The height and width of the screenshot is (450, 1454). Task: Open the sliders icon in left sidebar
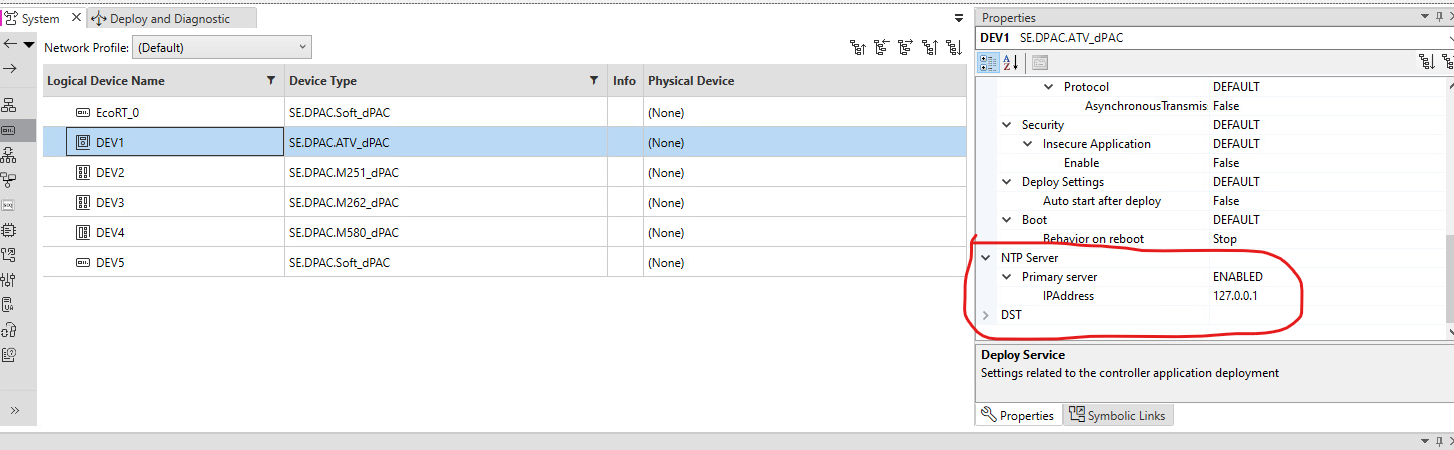(10, 279)
